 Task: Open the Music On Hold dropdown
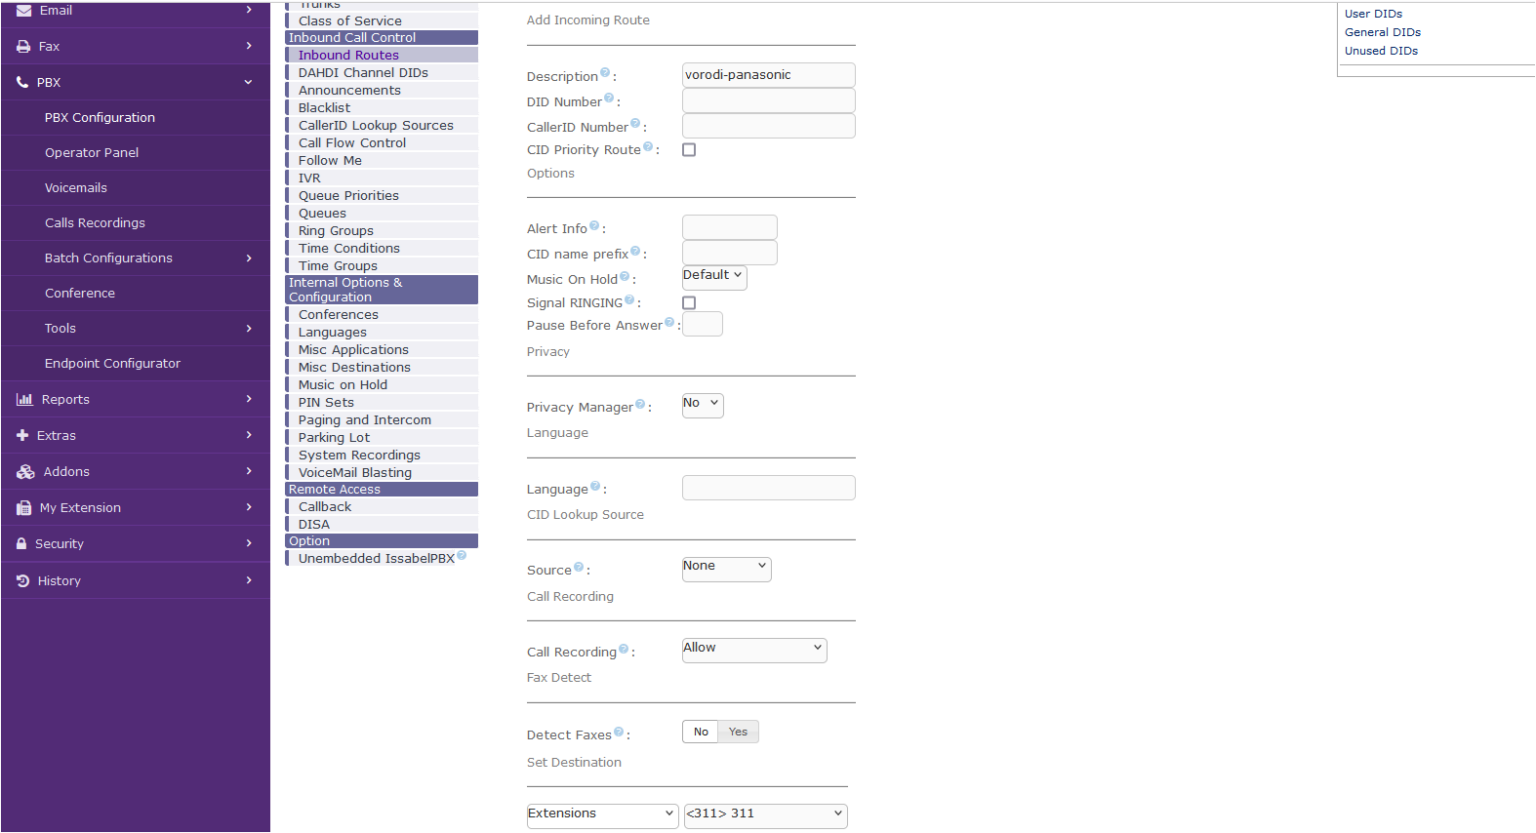[x=713, y=276]
